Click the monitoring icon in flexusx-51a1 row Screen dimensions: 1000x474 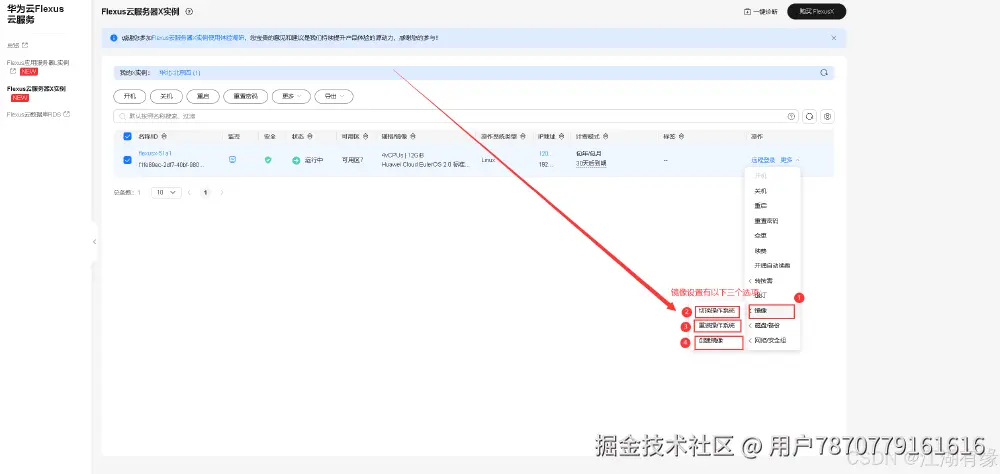(232, 159)
